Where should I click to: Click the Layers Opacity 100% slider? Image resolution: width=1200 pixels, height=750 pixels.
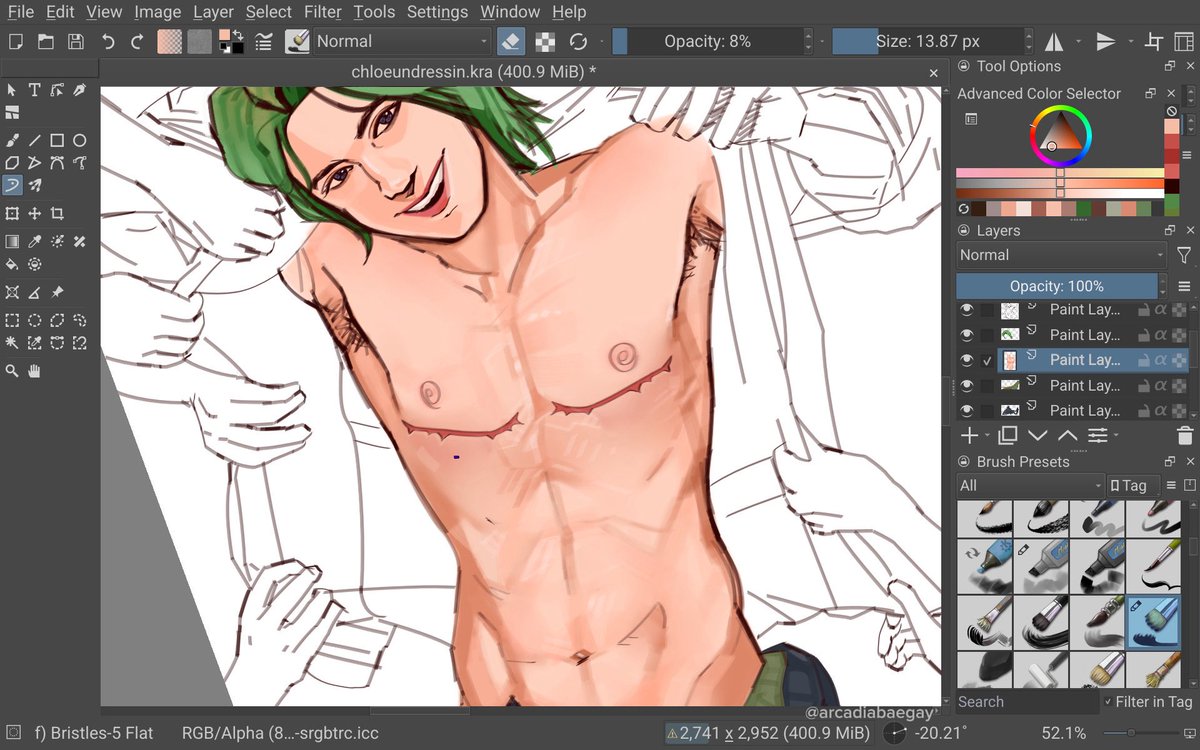(x=1056, y=286)
